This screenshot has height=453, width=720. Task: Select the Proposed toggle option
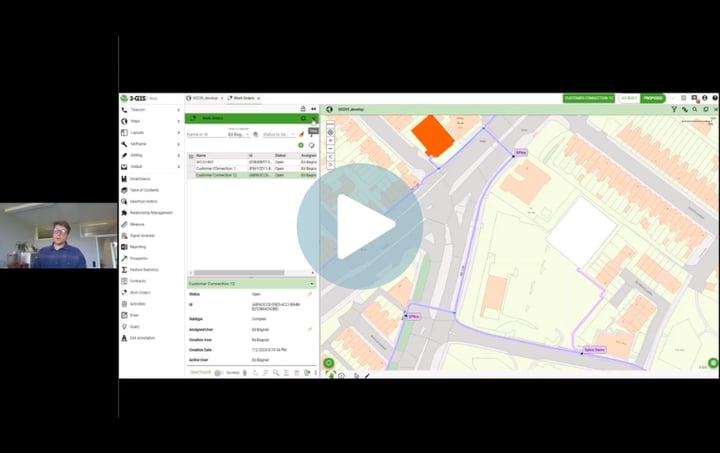click(x=653, y=98)
